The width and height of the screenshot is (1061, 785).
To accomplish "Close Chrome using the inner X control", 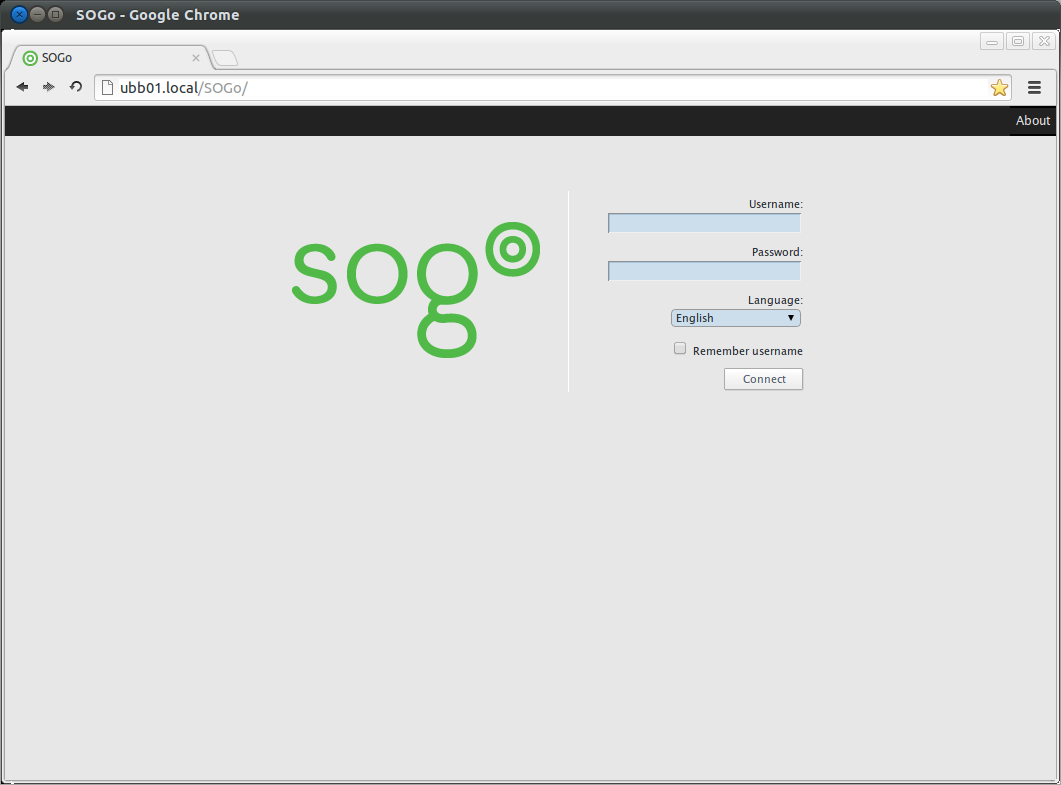I will [1044, 41].
